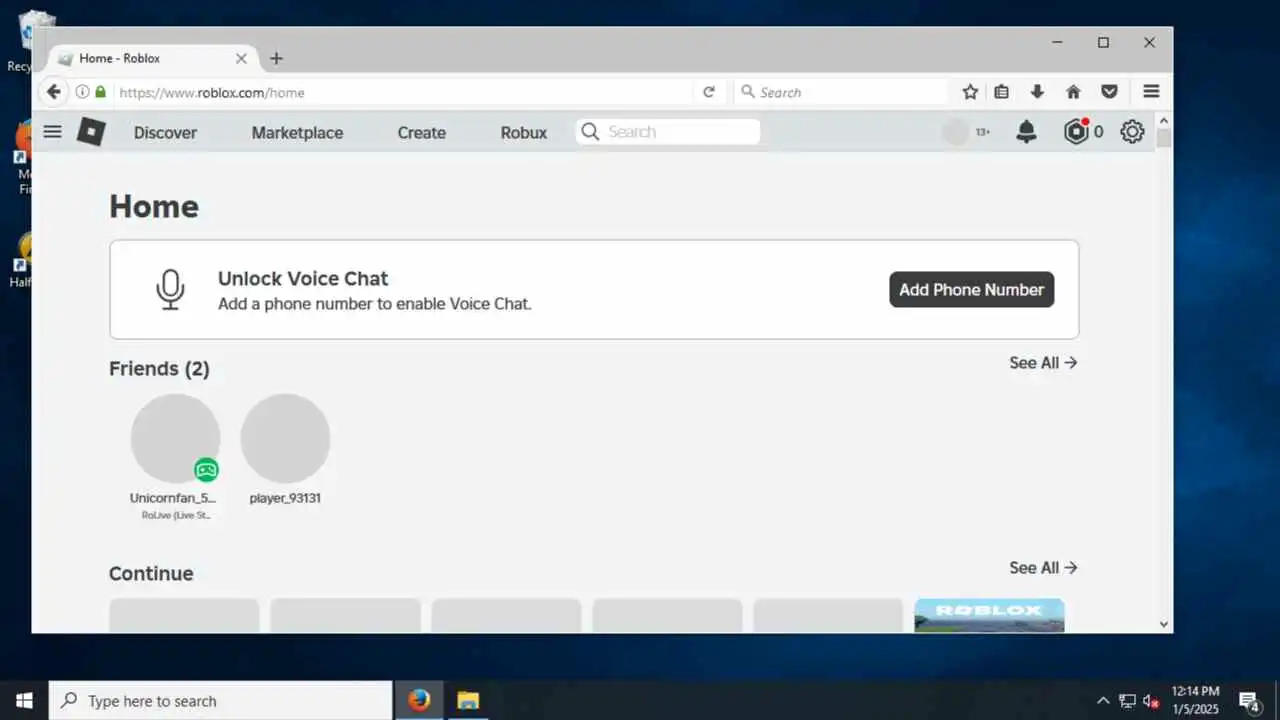This screenshot has width=1280, height=720.
Task: Open the Discover page
Action: 165,132
